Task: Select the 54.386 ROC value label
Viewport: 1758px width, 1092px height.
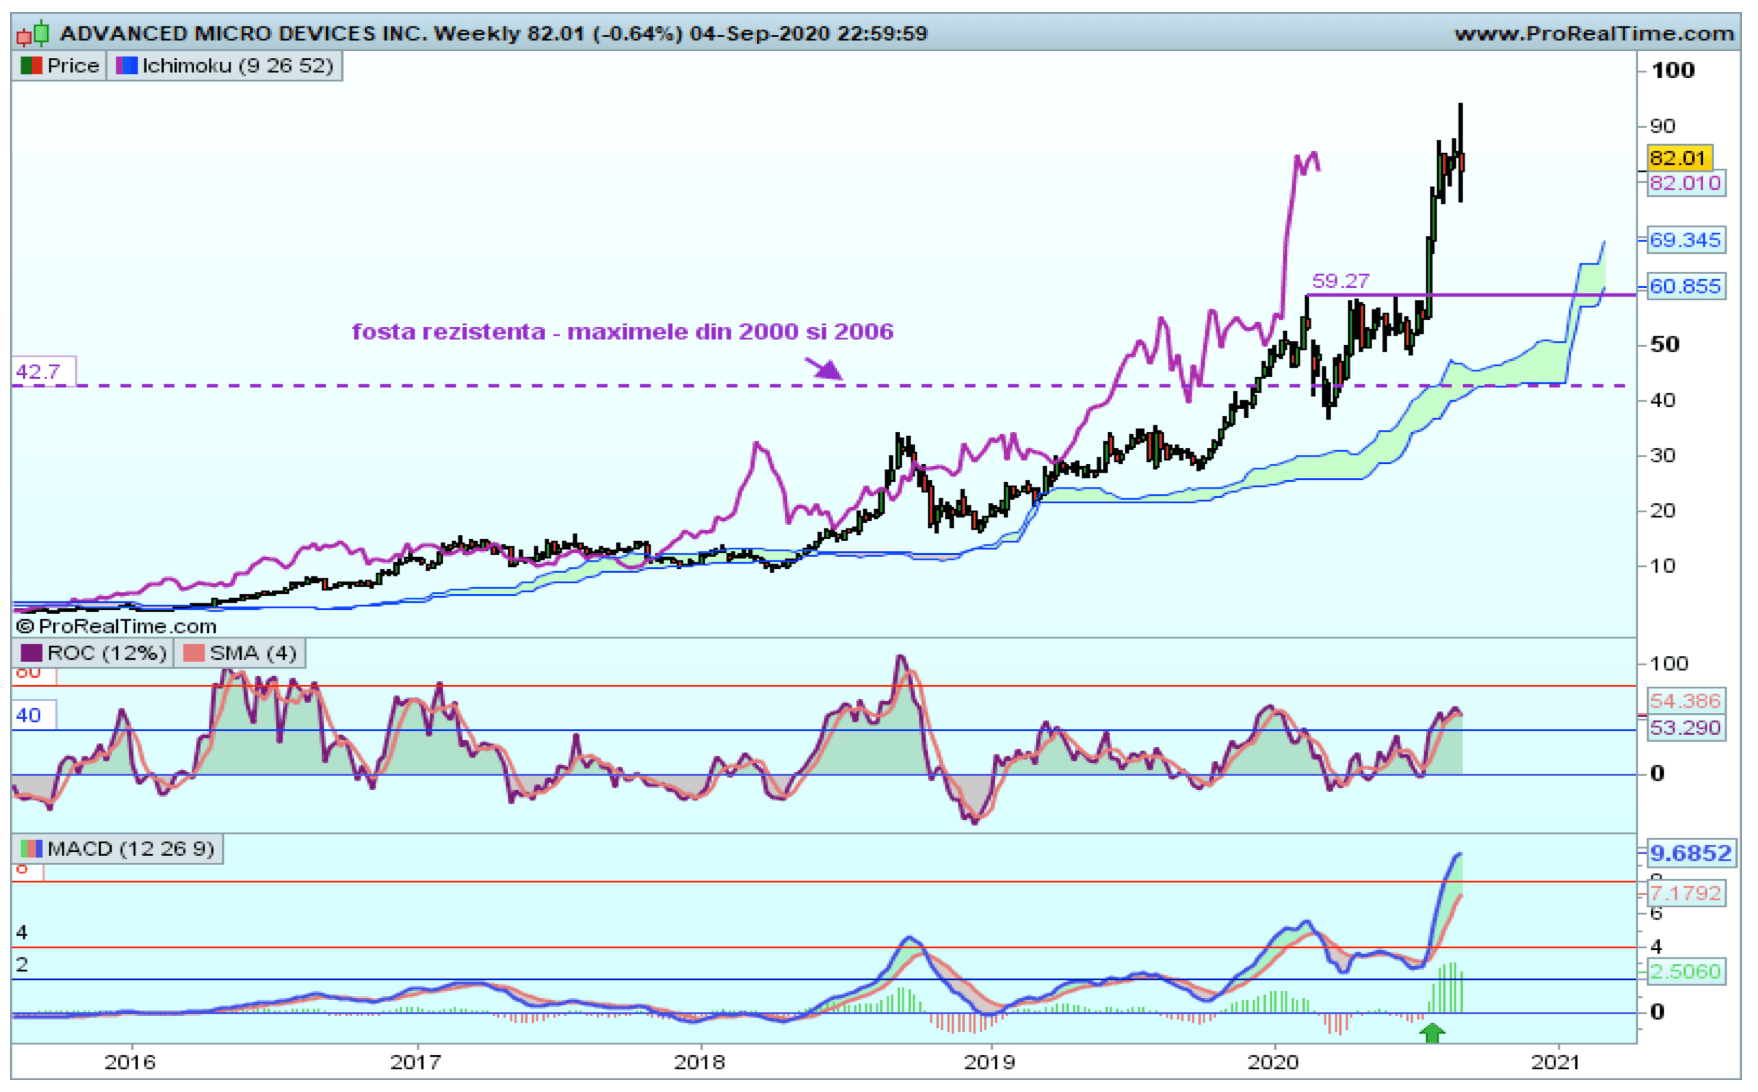Action: pos(1685,701)
